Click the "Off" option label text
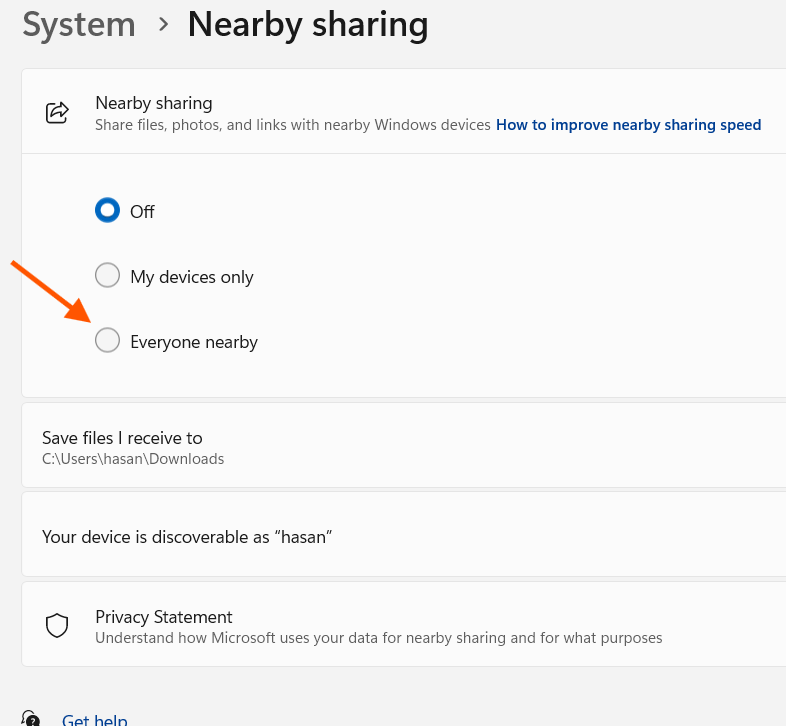This screenshot has height=726, width=786. pyautogui.click(x=142, y=212)
